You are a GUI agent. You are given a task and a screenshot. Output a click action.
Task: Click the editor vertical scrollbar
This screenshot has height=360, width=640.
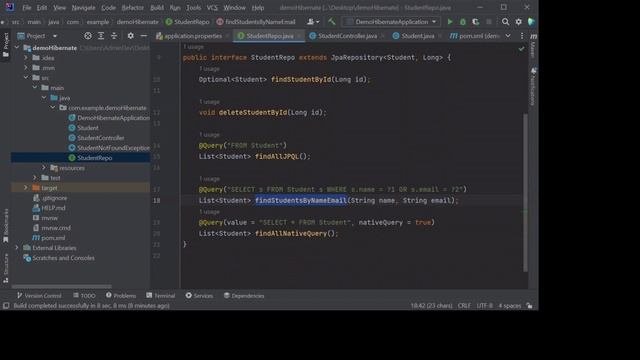[x=525, y=192]
